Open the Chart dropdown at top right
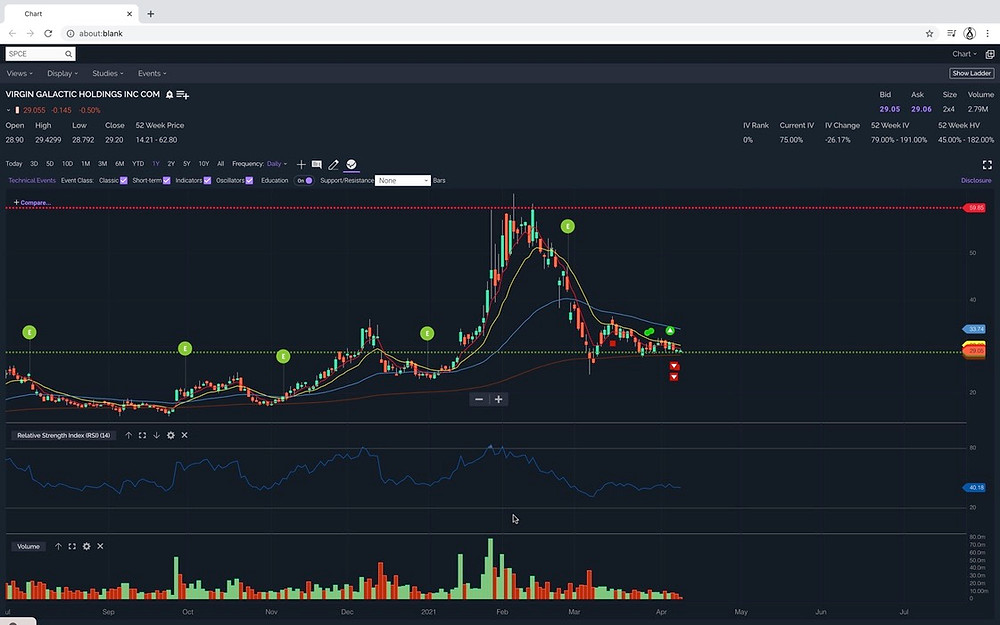Screen dimensions: 1000x625 point(964,54)
